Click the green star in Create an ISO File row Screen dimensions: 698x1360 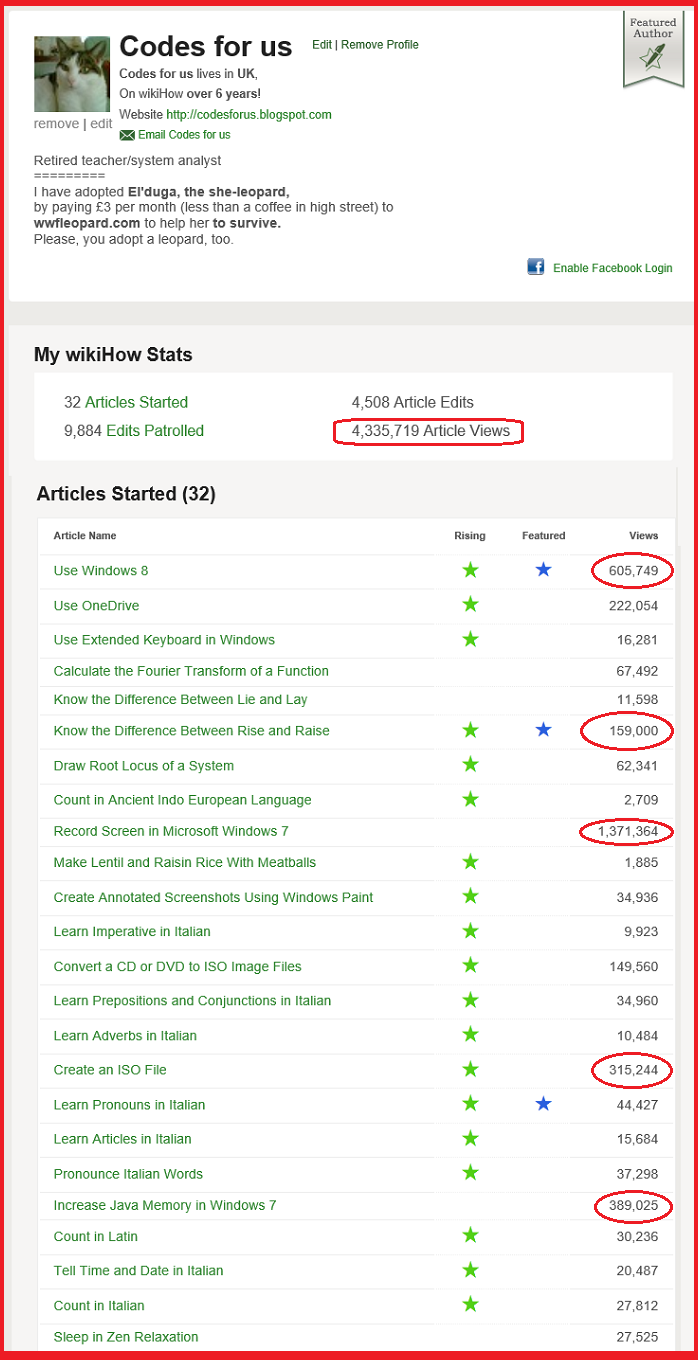pos(470,1069)
